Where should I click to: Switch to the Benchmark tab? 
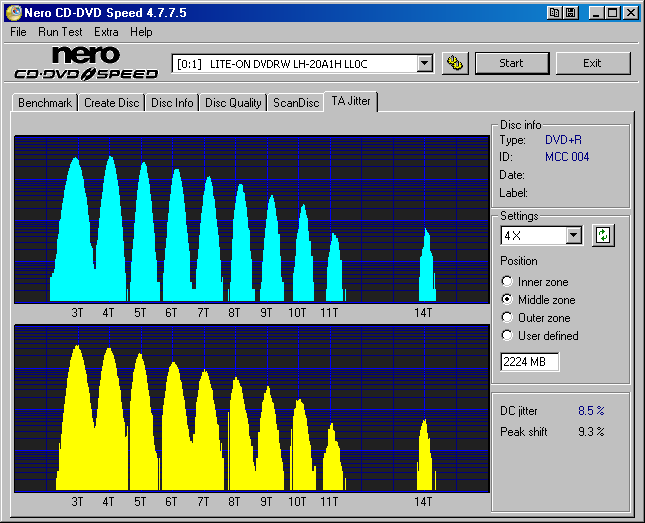point(45,103)
